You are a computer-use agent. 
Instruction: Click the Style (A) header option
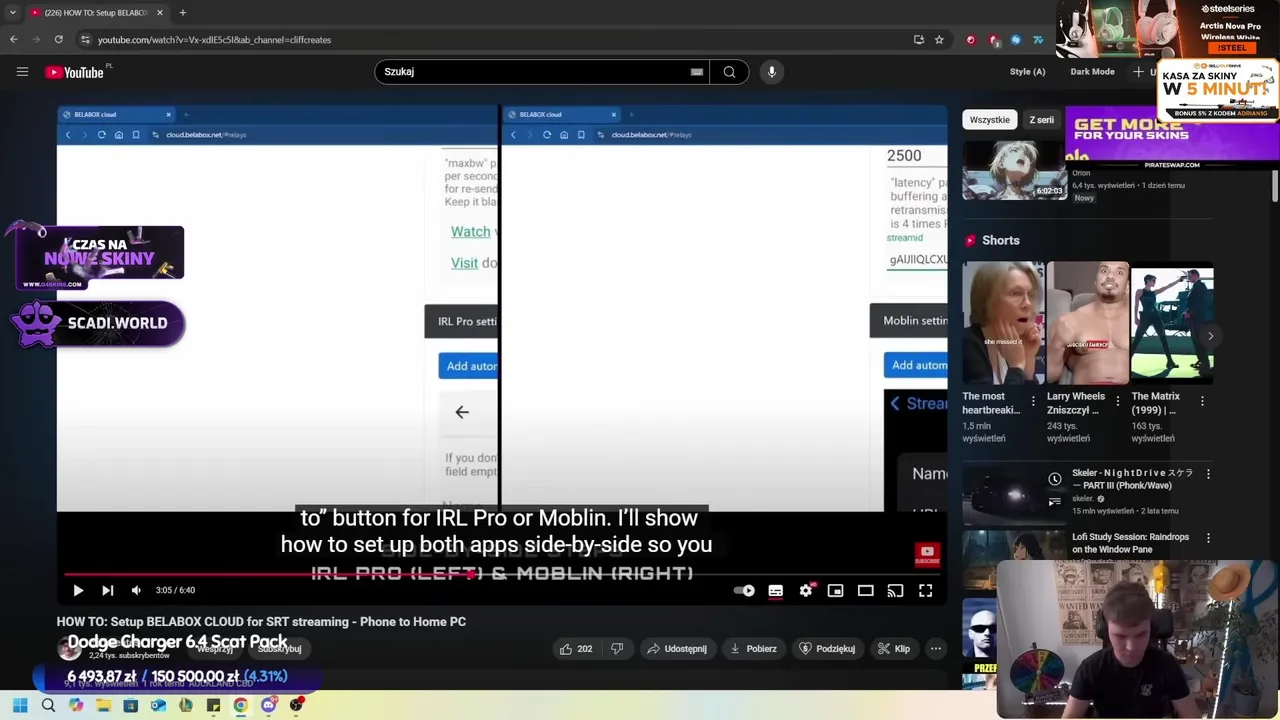coord(1027,72)
